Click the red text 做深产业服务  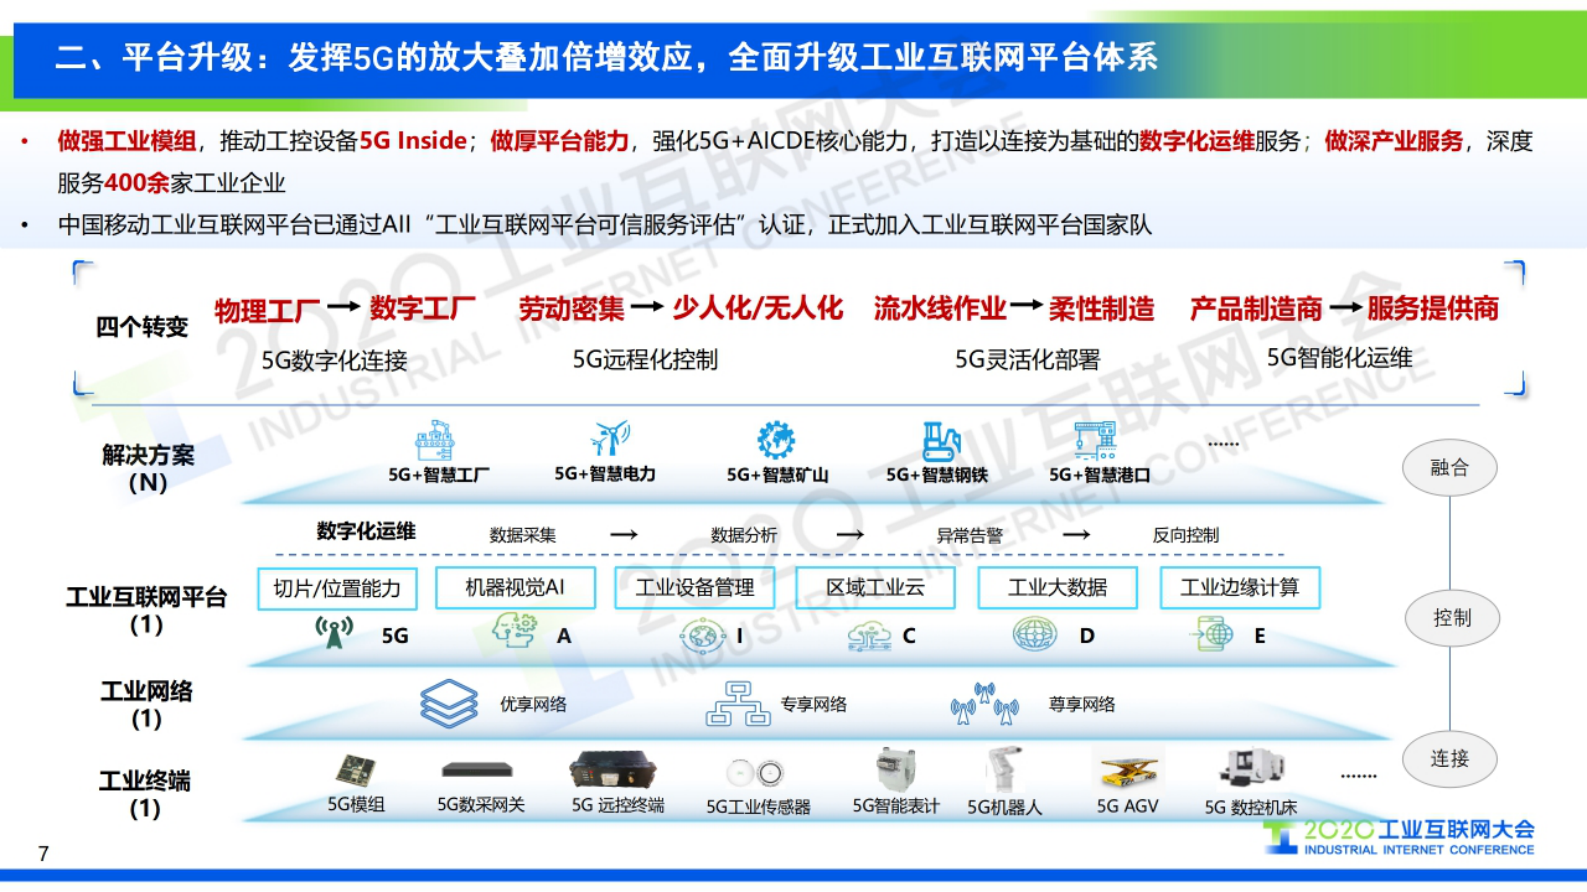tap(1394, 141)
